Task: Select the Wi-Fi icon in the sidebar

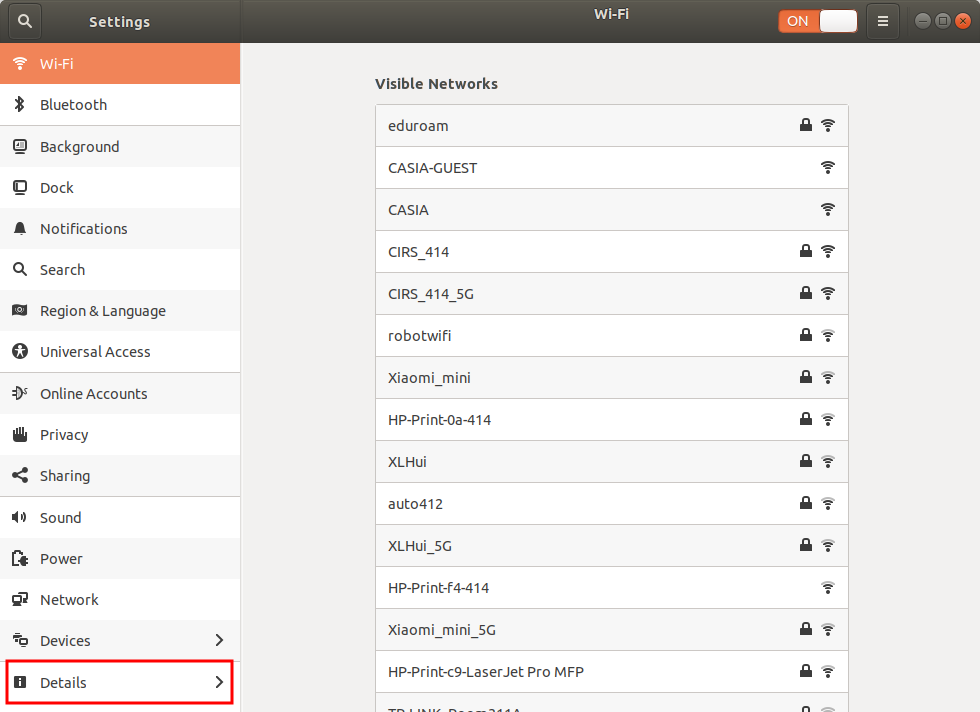Action: click(x=19, y=63)
